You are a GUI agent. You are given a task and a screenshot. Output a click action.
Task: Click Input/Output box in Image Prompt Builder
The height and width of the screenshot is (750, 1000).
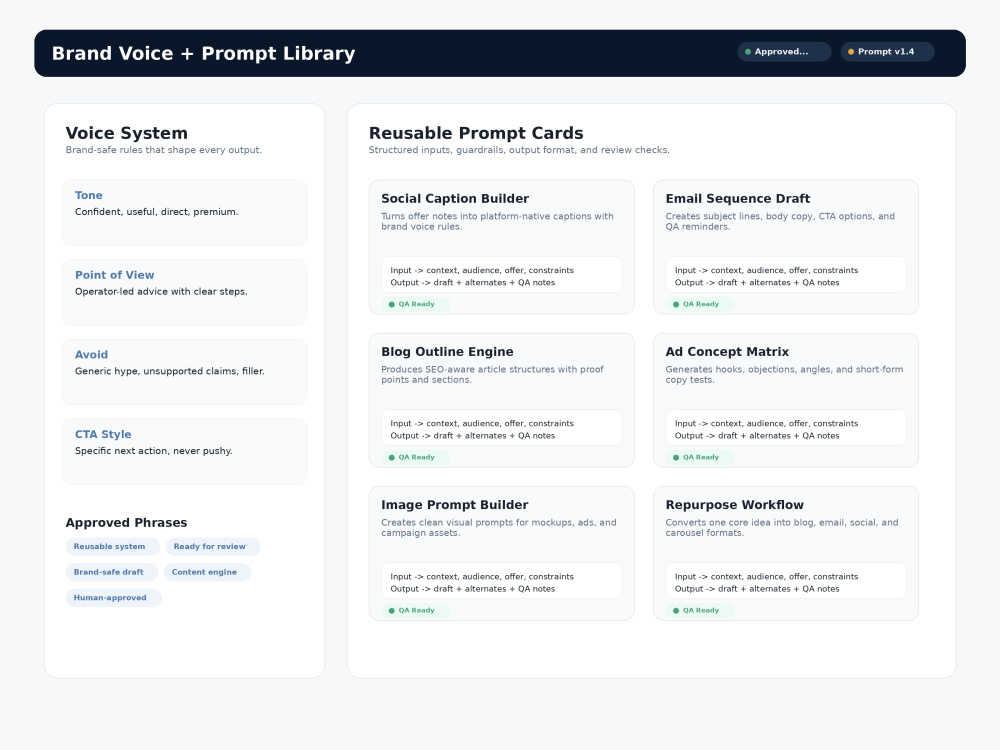pyautogui.click(x=501, y=581)
